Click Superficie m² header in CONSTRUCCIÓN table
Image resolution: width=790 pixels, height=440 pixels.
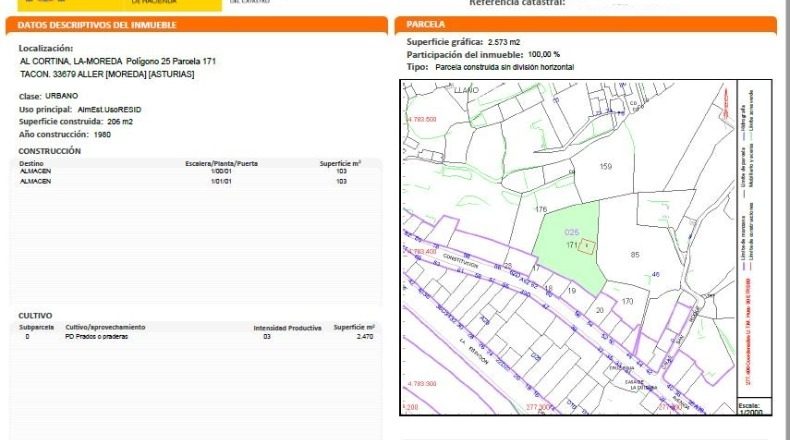pyautogui.click(x=340, y=163)
